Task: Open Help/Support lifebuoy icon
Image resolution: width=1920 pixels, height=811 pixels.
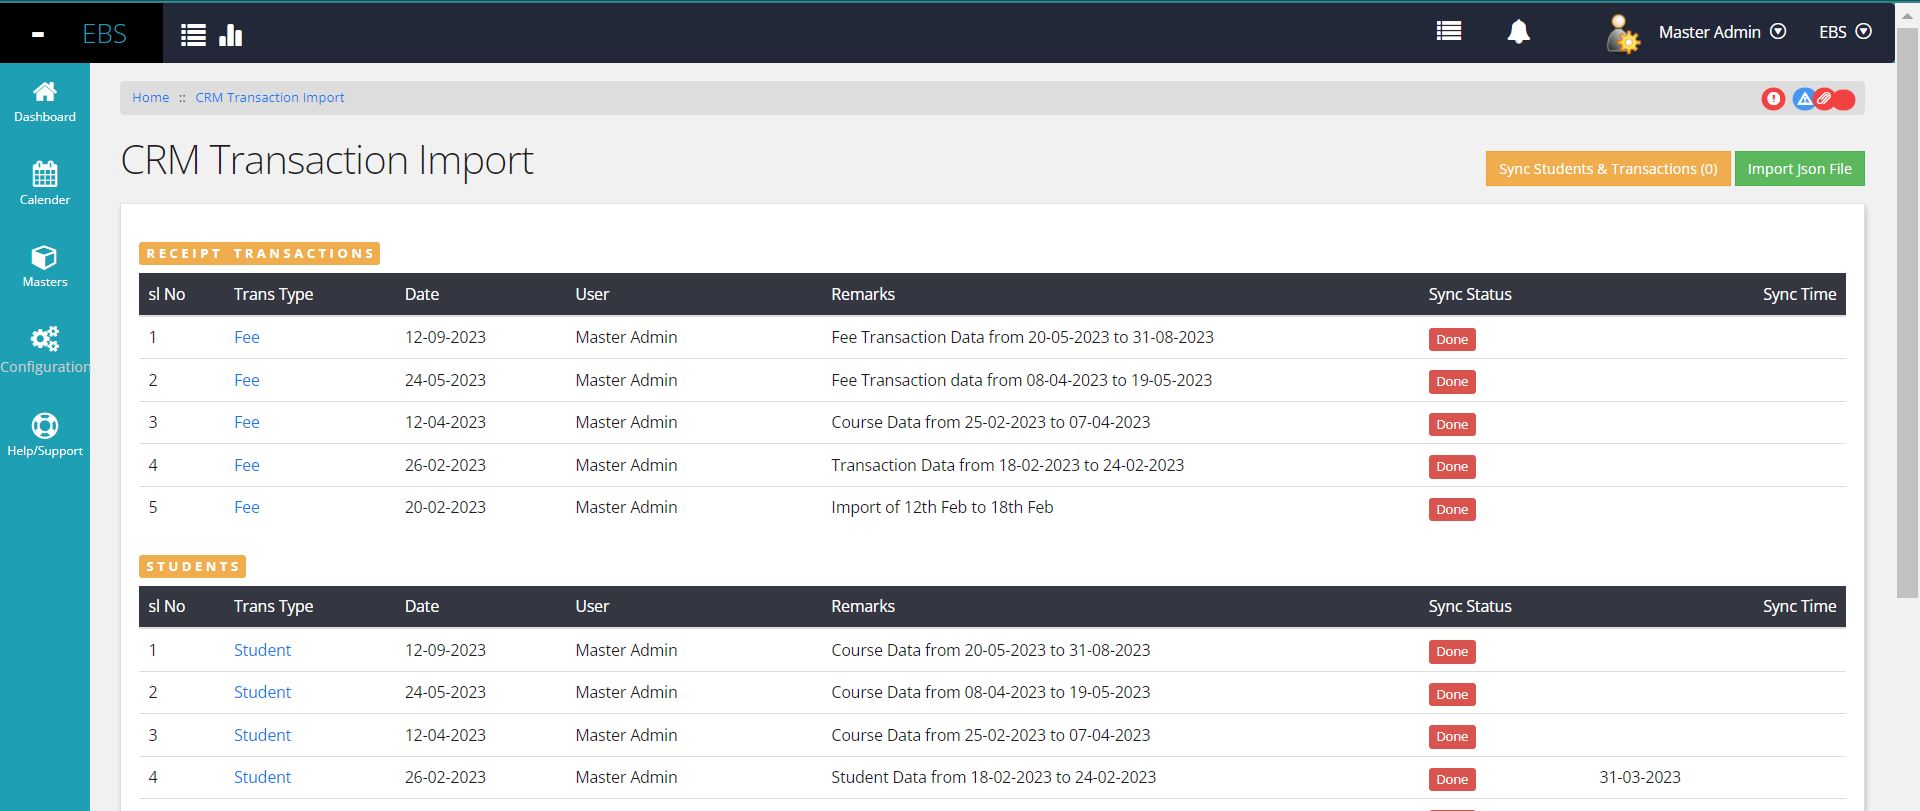Action: pos(45,435)
